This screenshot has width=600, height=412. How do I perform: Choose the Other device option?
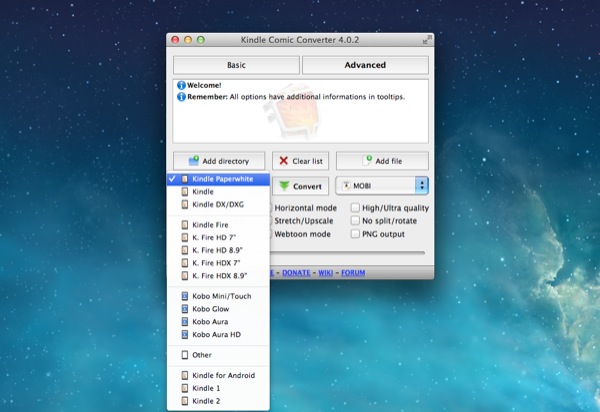pos(218,355)
